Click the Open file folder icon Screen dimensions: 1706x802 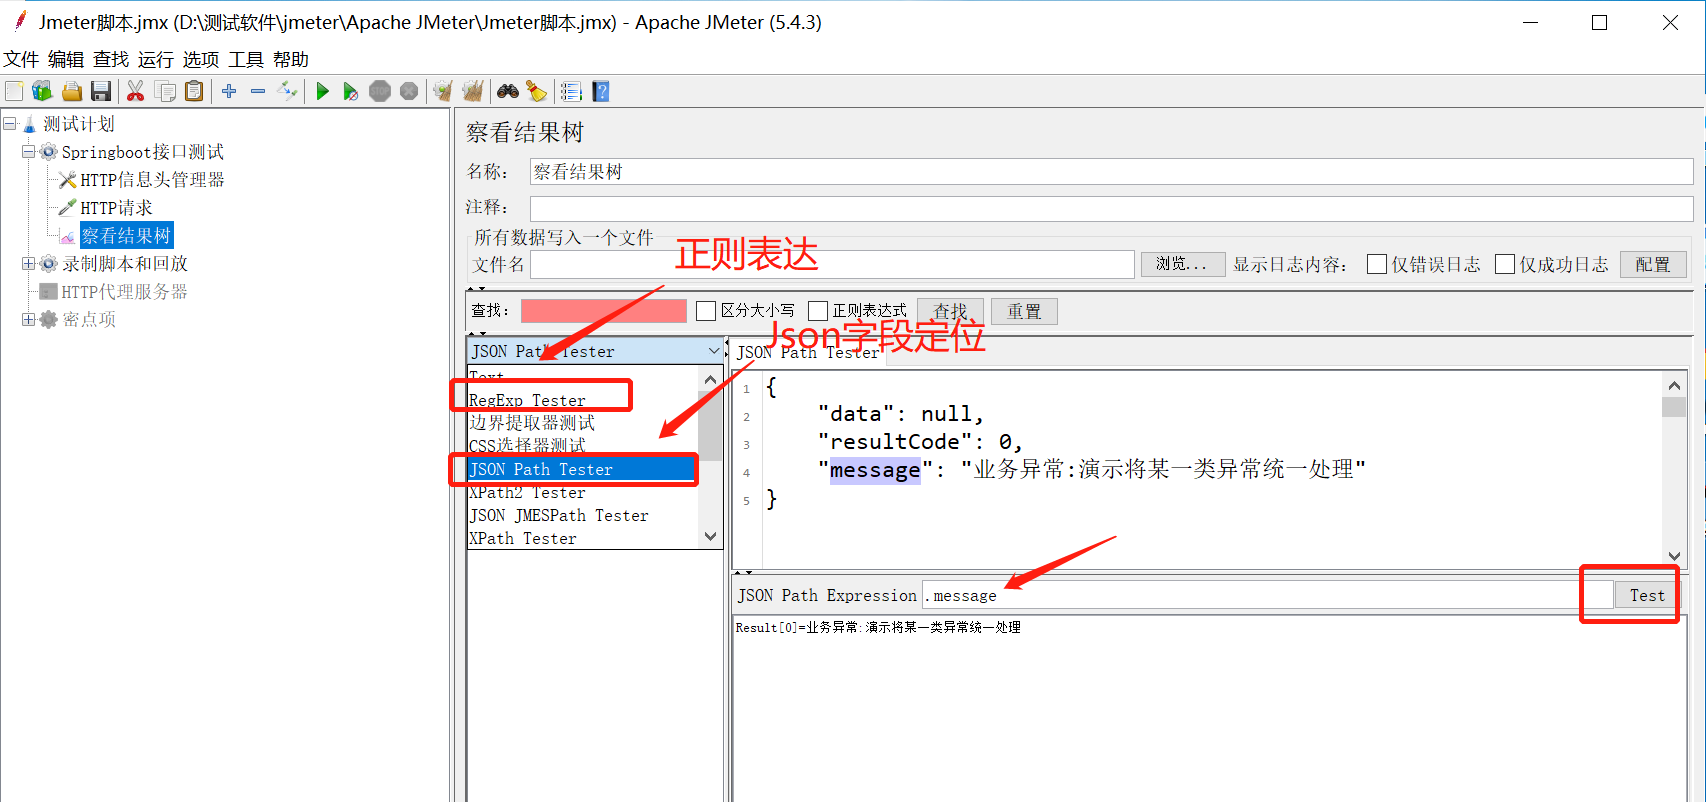72,92
